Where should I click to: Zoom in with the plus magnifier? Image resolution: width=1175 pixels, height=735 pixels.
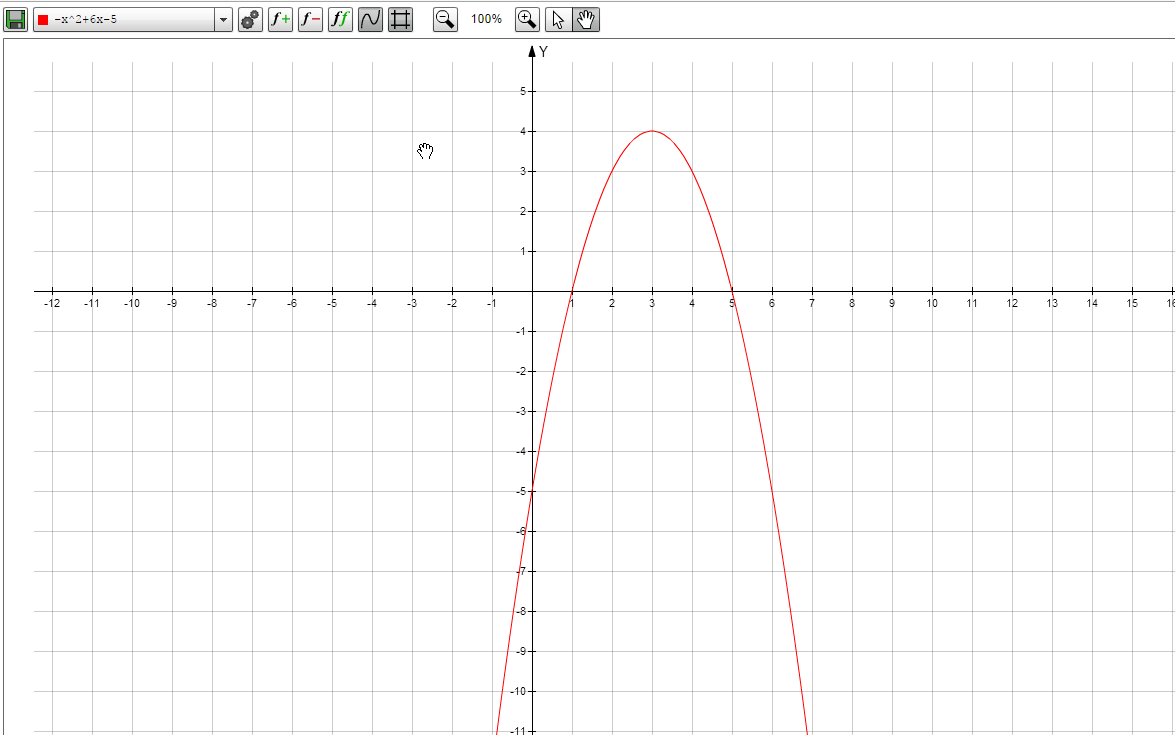(528, 19)
